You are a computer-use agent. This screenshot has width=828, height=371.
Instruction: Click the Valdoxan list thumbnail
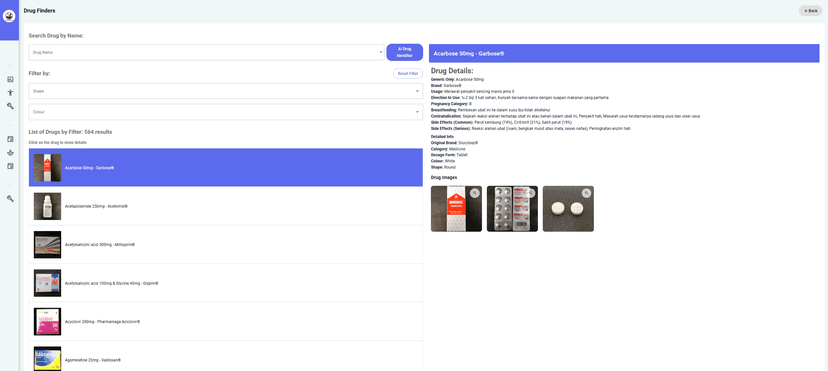(48, 359)
